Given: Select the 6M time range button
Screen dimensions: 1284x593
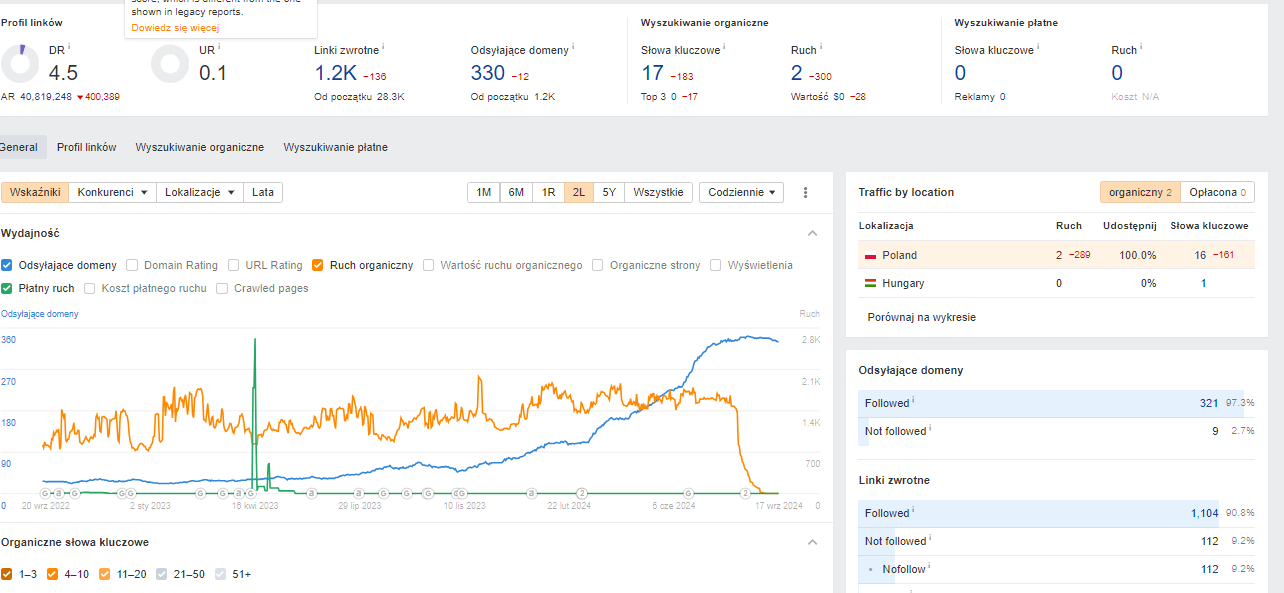Looking at the screenshot, I should pyautogui.click(x=516, y=193).
